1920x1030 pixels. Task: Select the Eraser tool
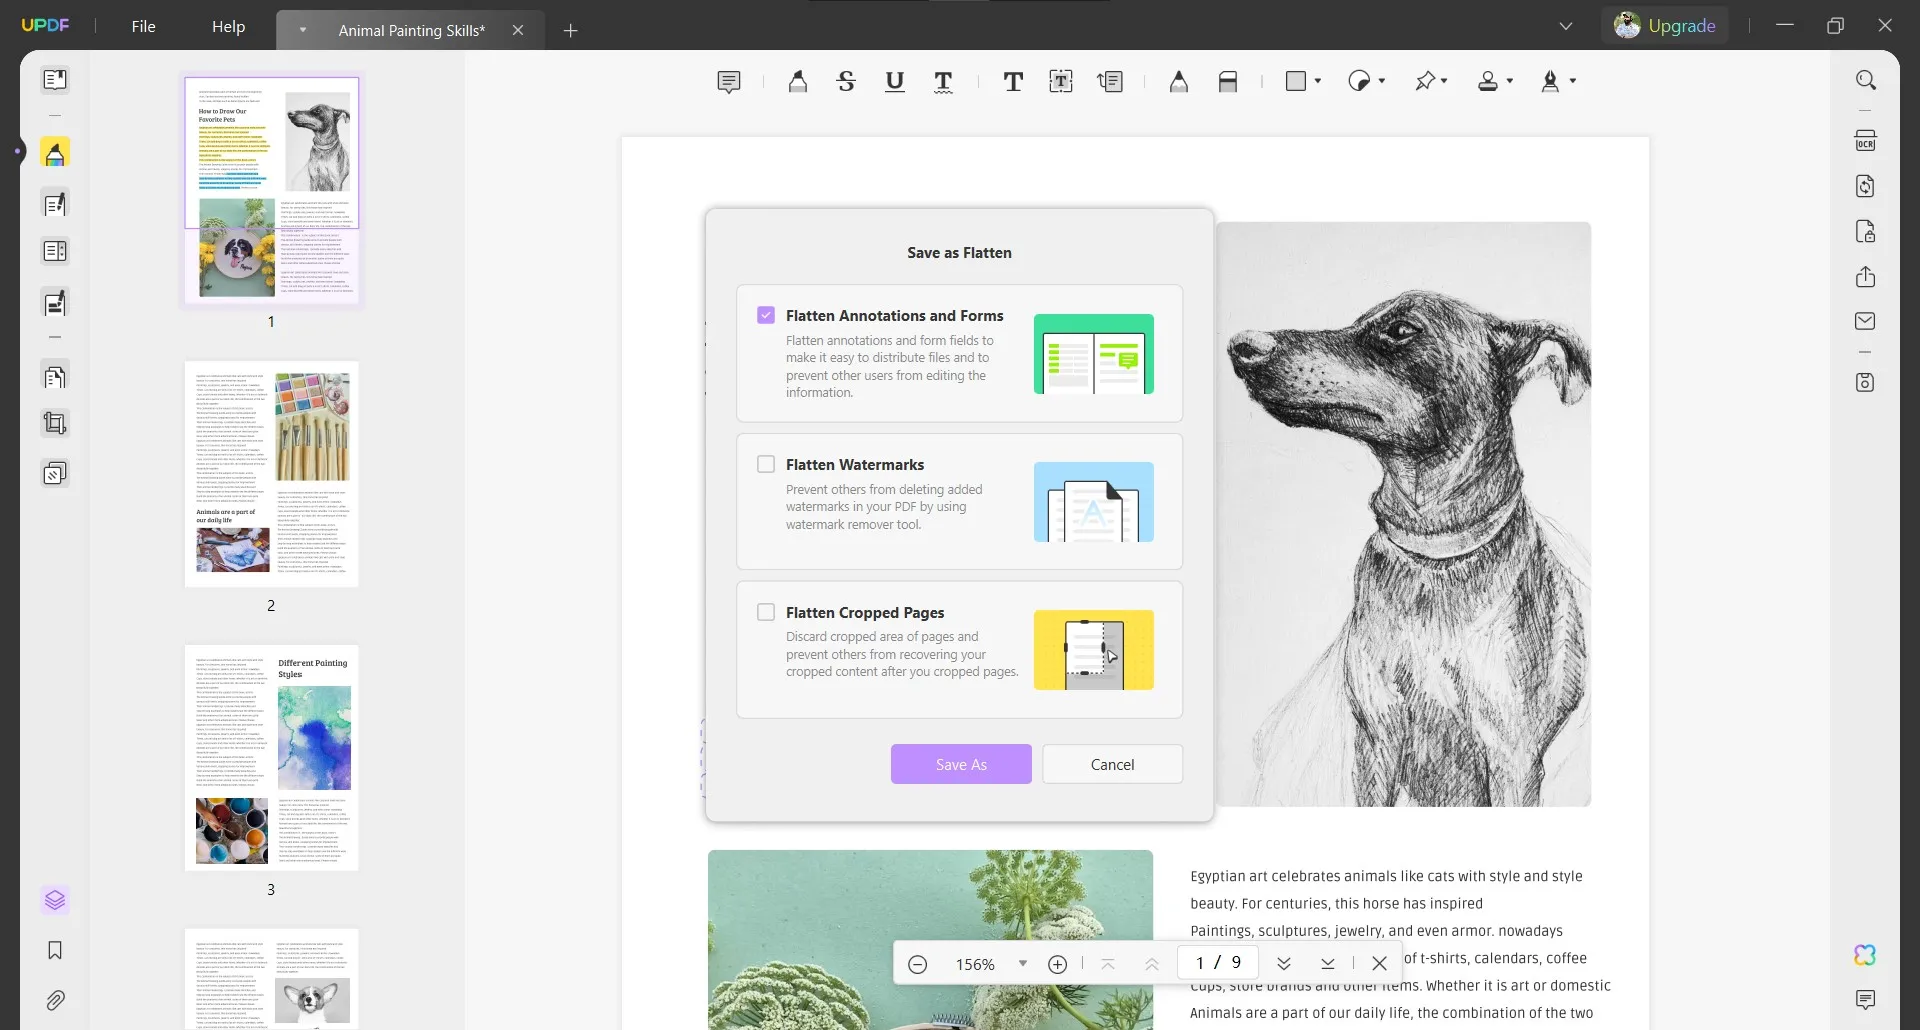click(x=1229, y=81)
